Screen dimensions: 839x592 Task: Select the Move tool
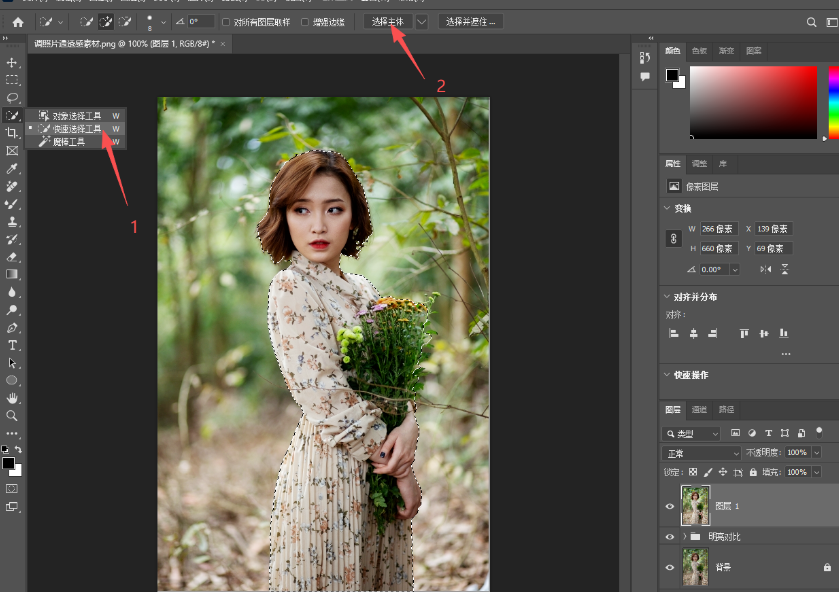tap(12, 63)
